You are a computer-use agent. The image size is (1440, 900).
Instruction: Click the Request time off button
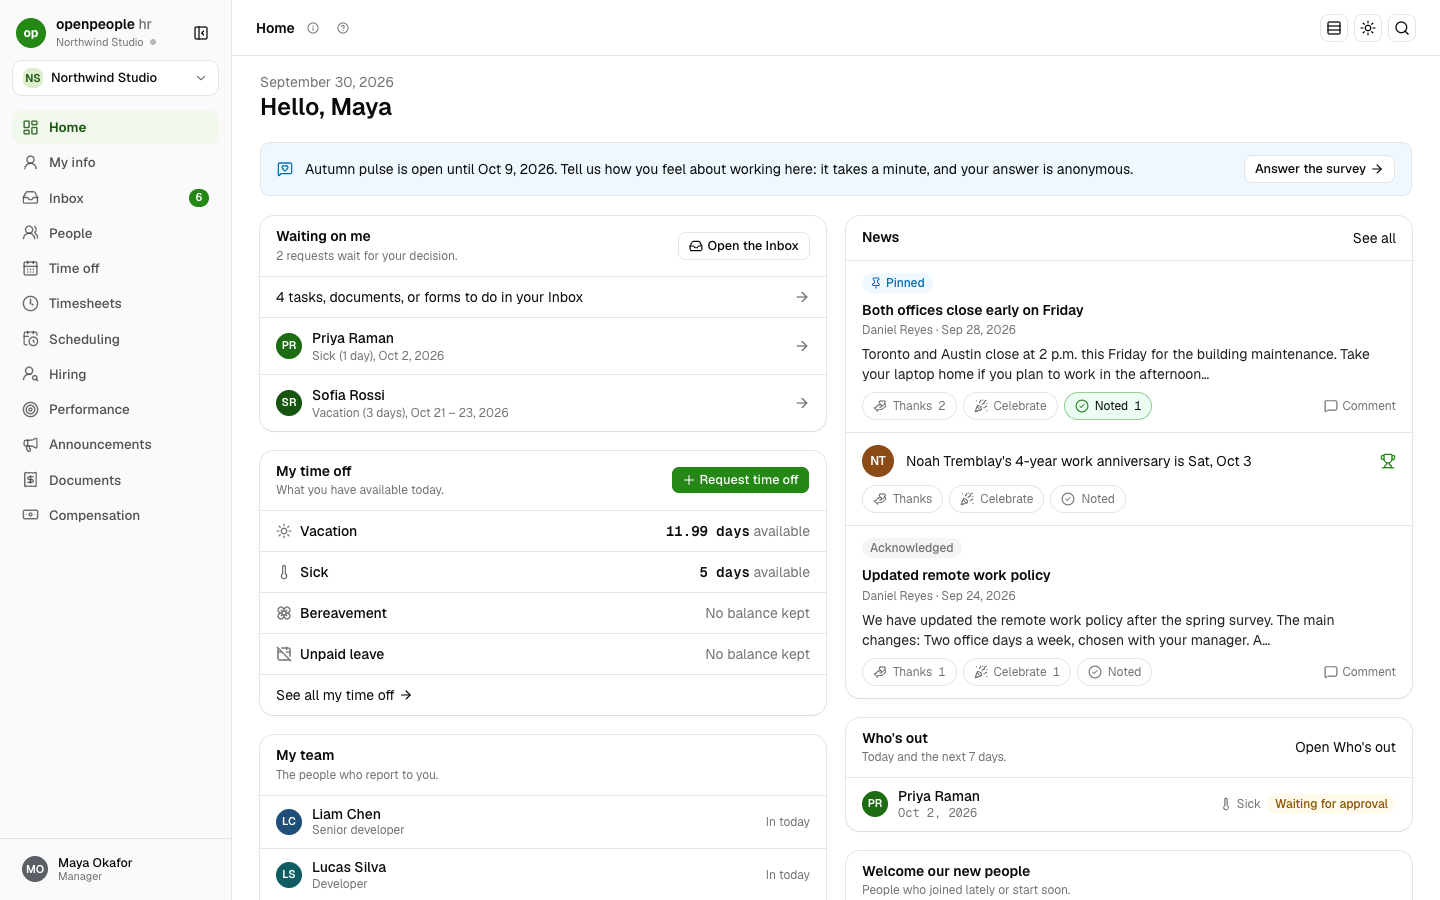click(740, 480)
